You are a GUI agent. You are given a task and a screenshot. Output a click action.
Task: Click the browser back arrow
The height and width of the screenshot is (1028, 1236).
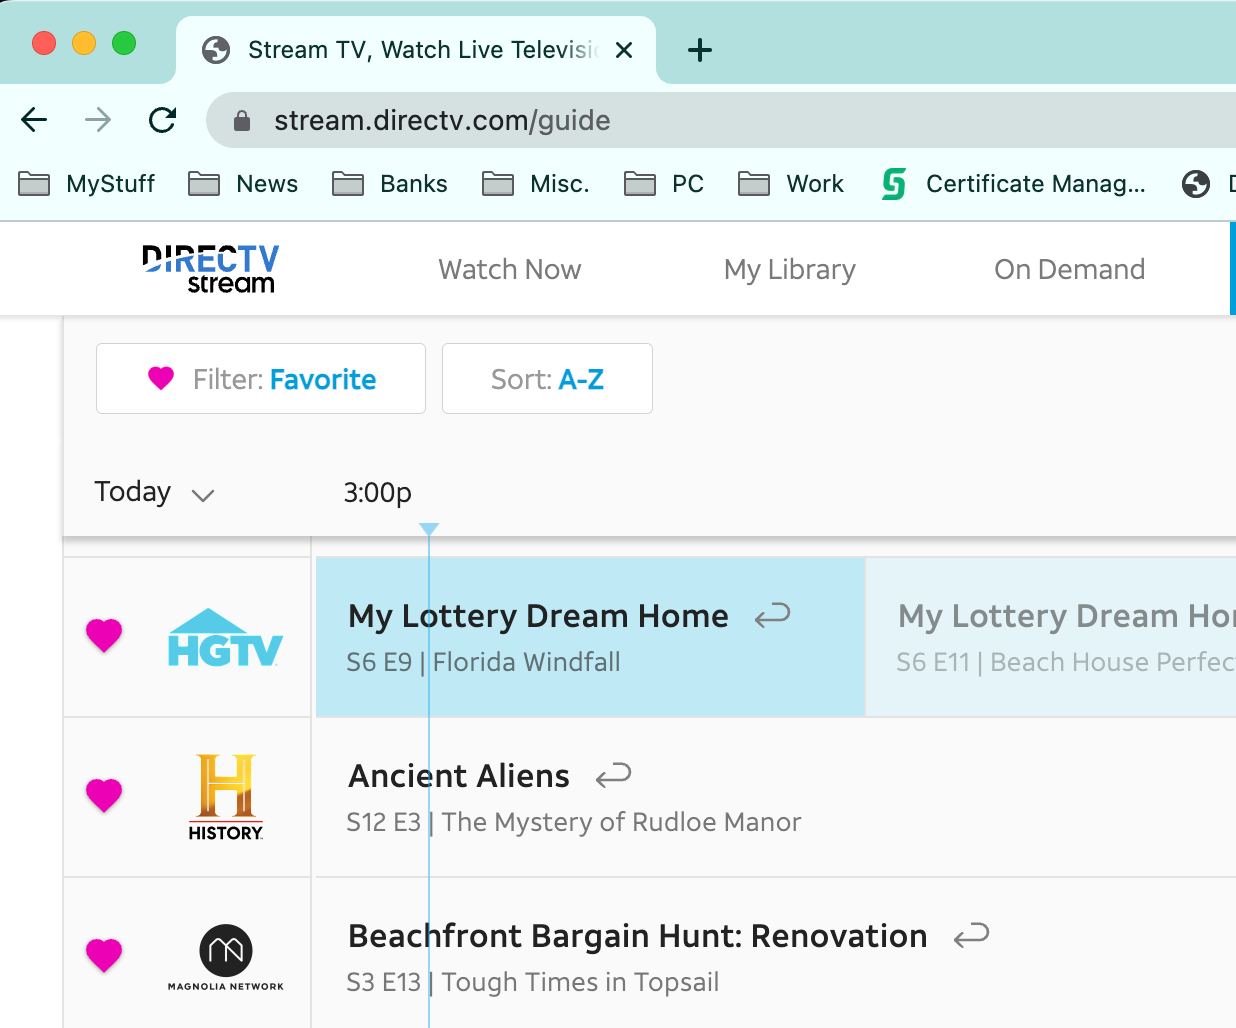coord(34,120)
